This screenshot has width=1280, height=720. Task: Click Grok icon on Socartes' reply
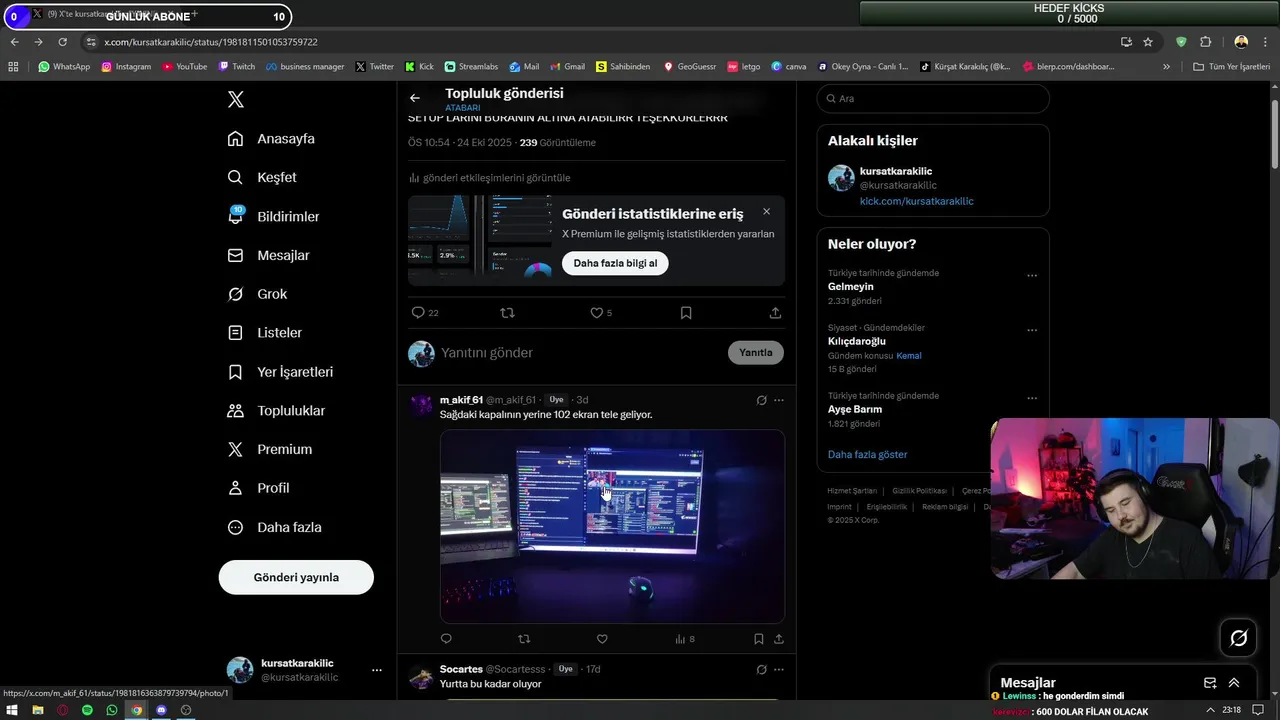(761, 669)
